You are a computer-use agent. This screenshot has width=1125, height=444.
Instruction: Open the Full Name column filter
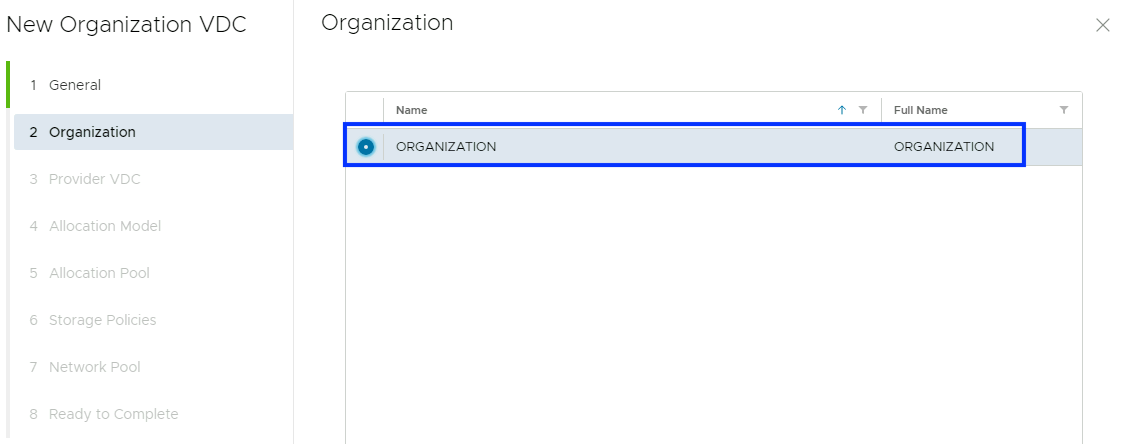(1064, 110)
